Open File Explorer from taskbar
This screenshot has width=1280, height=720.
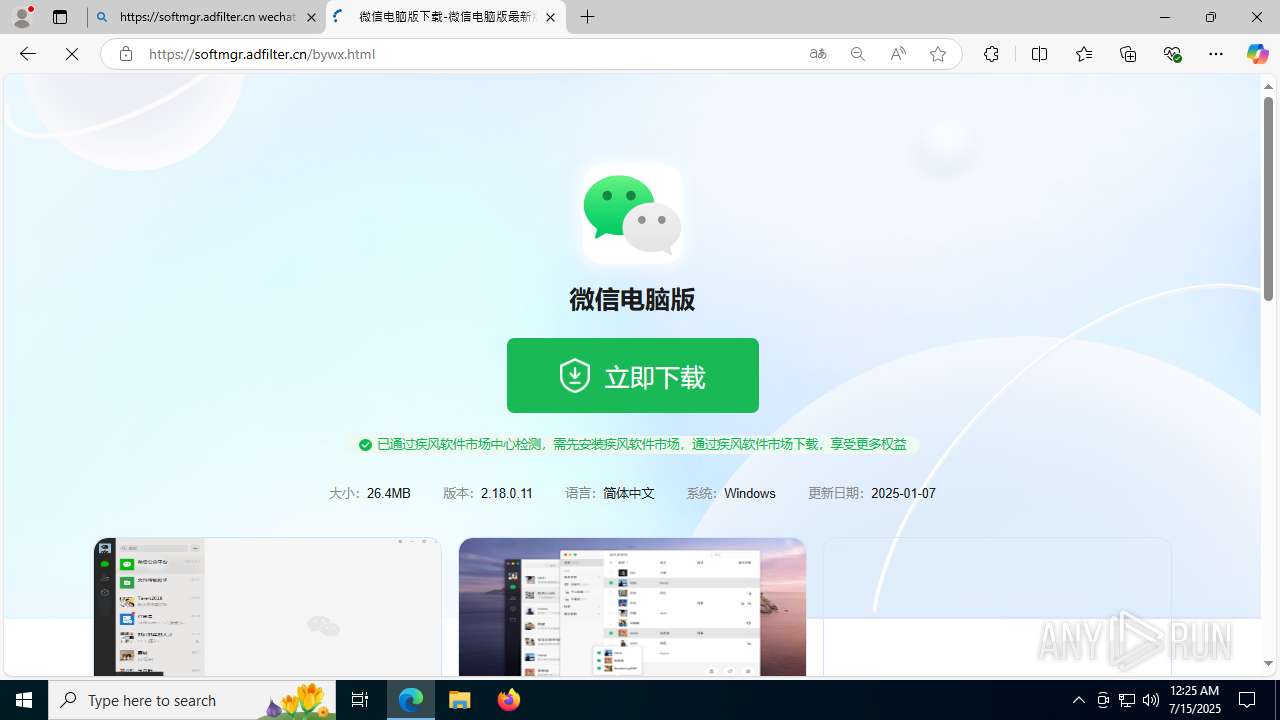pyautogui.click(x=460, y=700)
